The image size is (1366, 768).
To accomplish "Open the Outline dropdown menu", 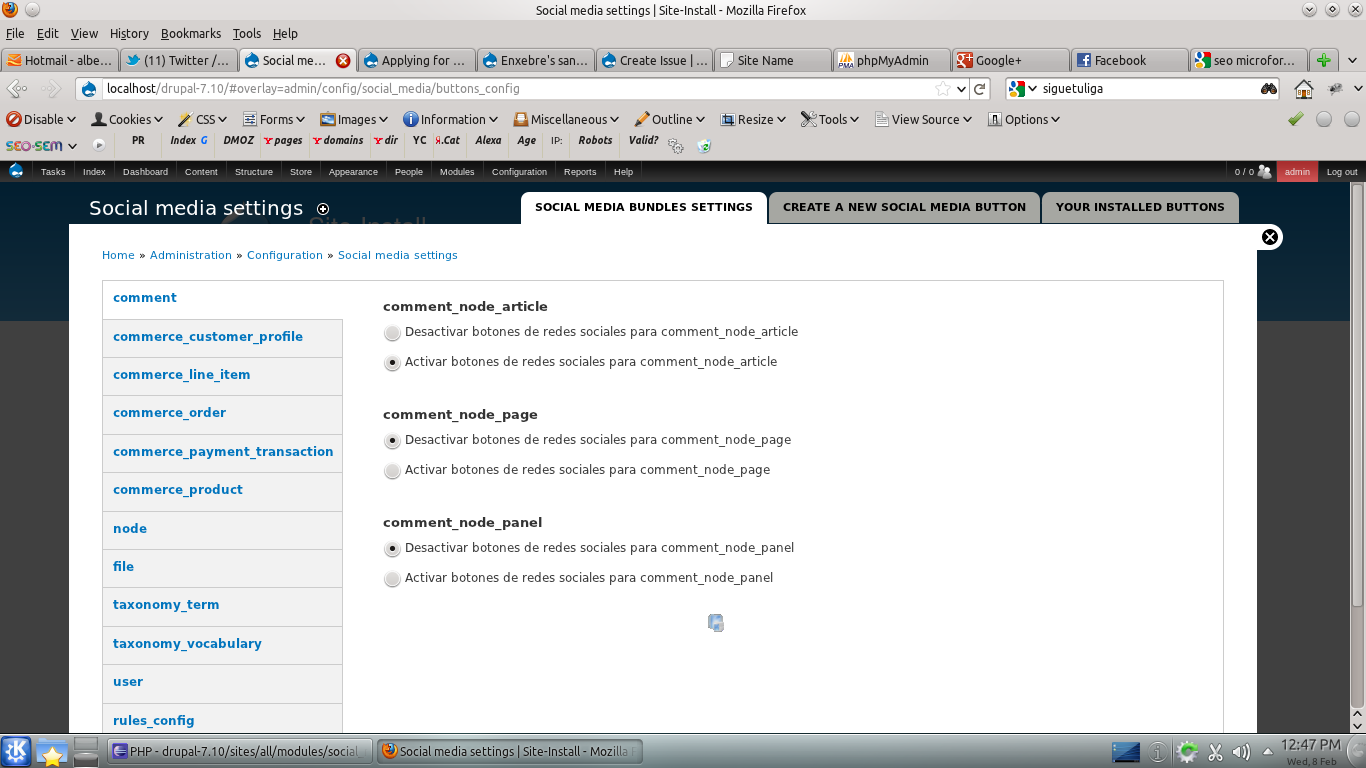I will pos(670,119).
